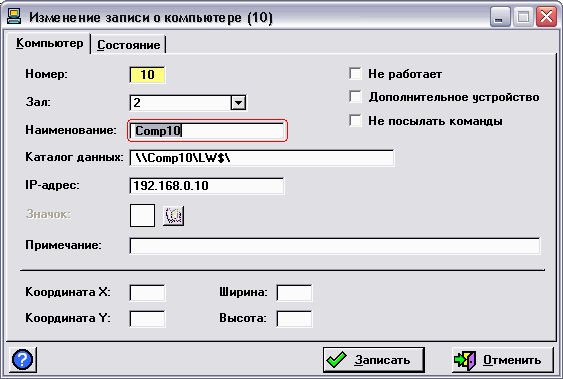Save with the Записать button

point(374,360)
